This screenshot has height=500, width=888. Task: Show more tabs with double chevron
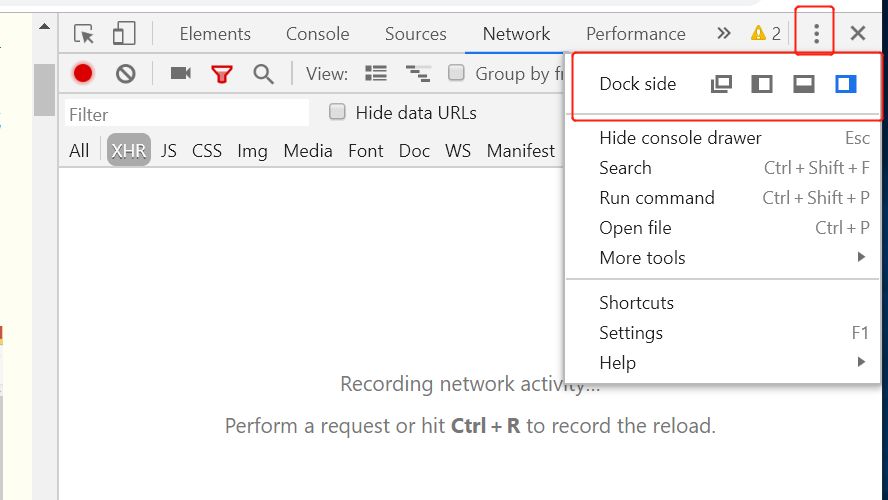(x=724, y=34)
